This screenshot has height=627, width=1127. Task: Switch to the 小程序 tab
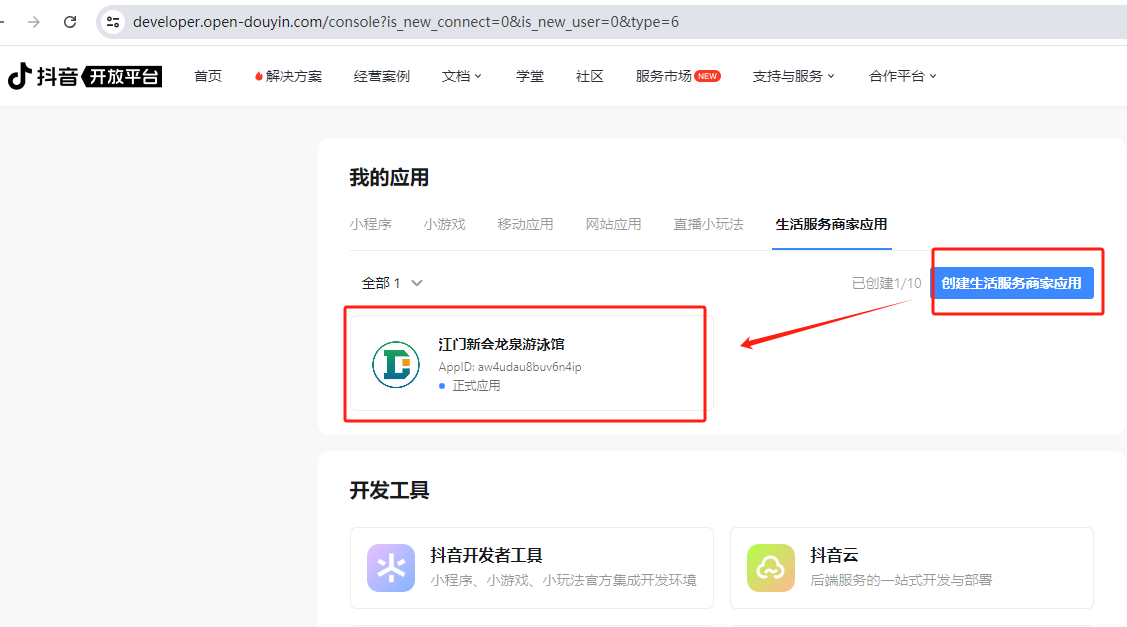[371, 224]
